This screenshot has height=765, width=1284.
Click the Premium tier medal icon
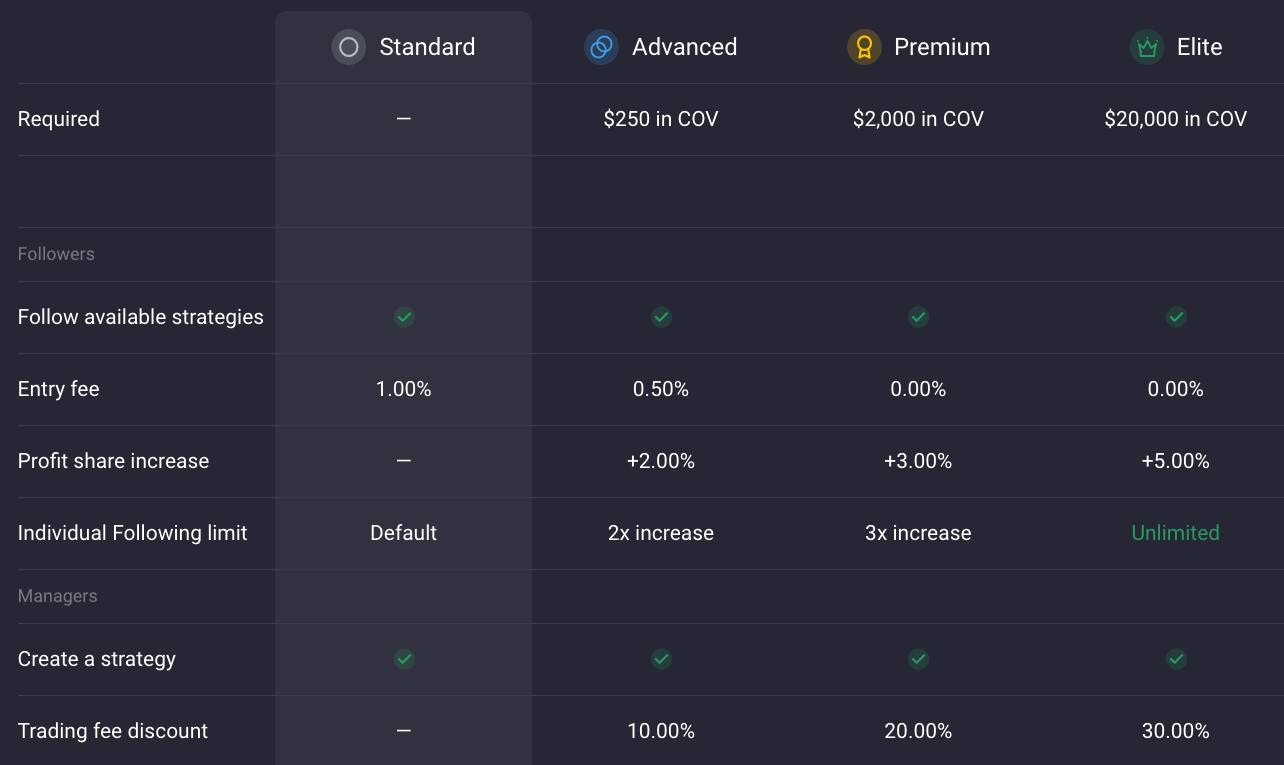(x=864, y=47)
